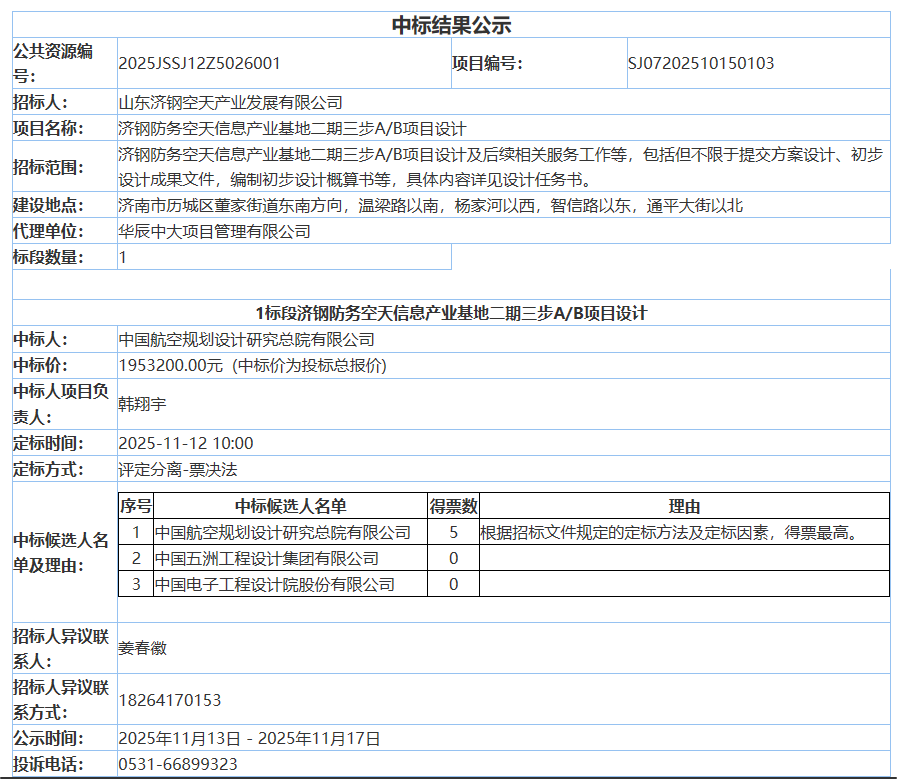
Task: Click construction location text starting 济南市历城区
Action: point(430,206)
